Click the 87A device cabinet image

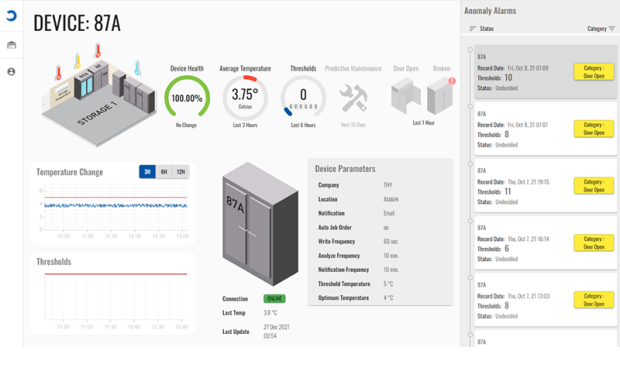(260, 223)
